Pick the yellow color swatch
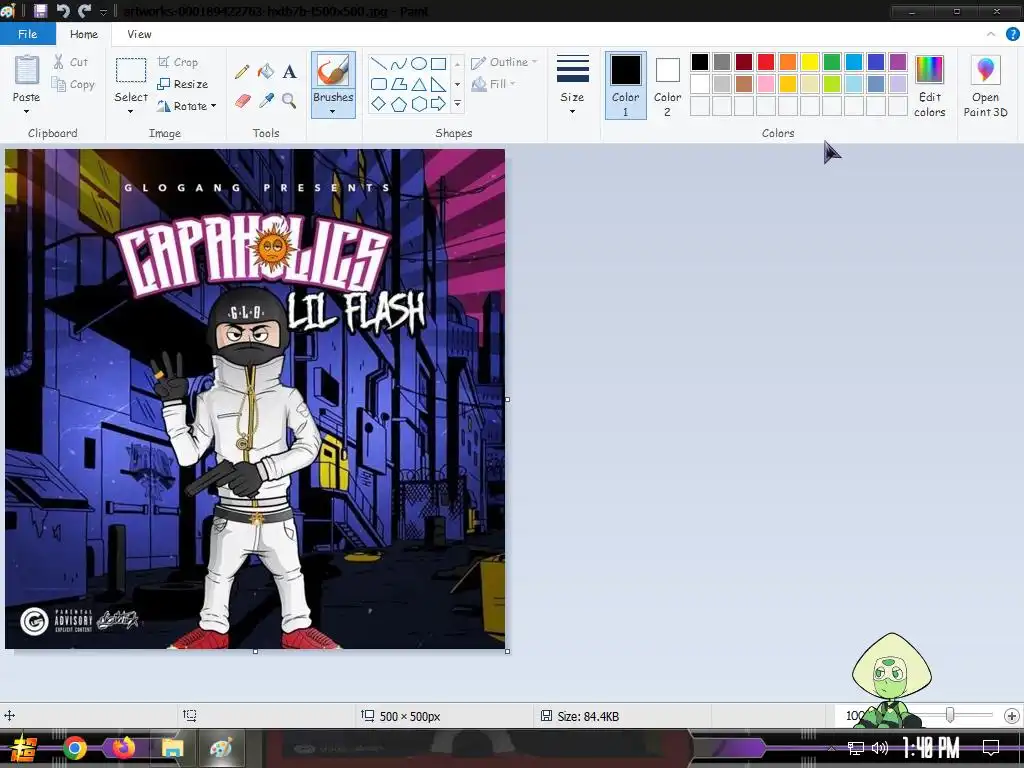Viewport: 1024px width, 768px height. click(810, 62)
